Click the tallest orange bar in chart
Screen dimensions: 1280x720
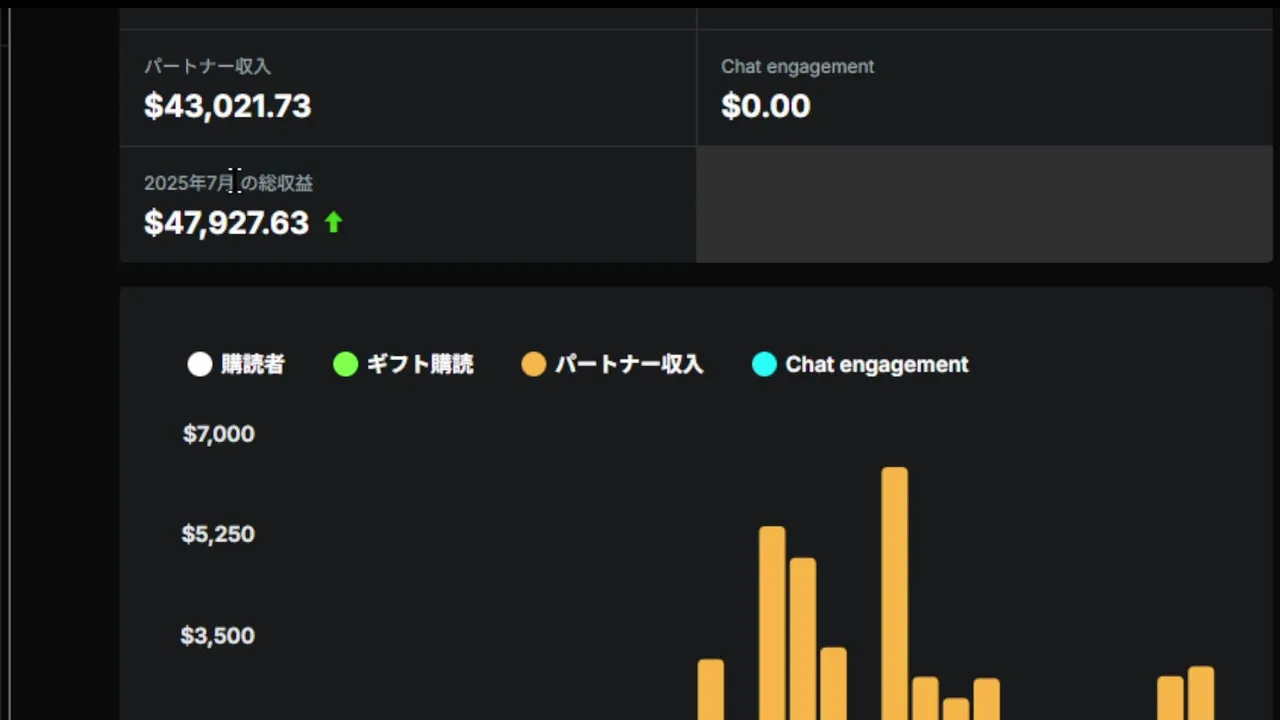click(895, 590)
